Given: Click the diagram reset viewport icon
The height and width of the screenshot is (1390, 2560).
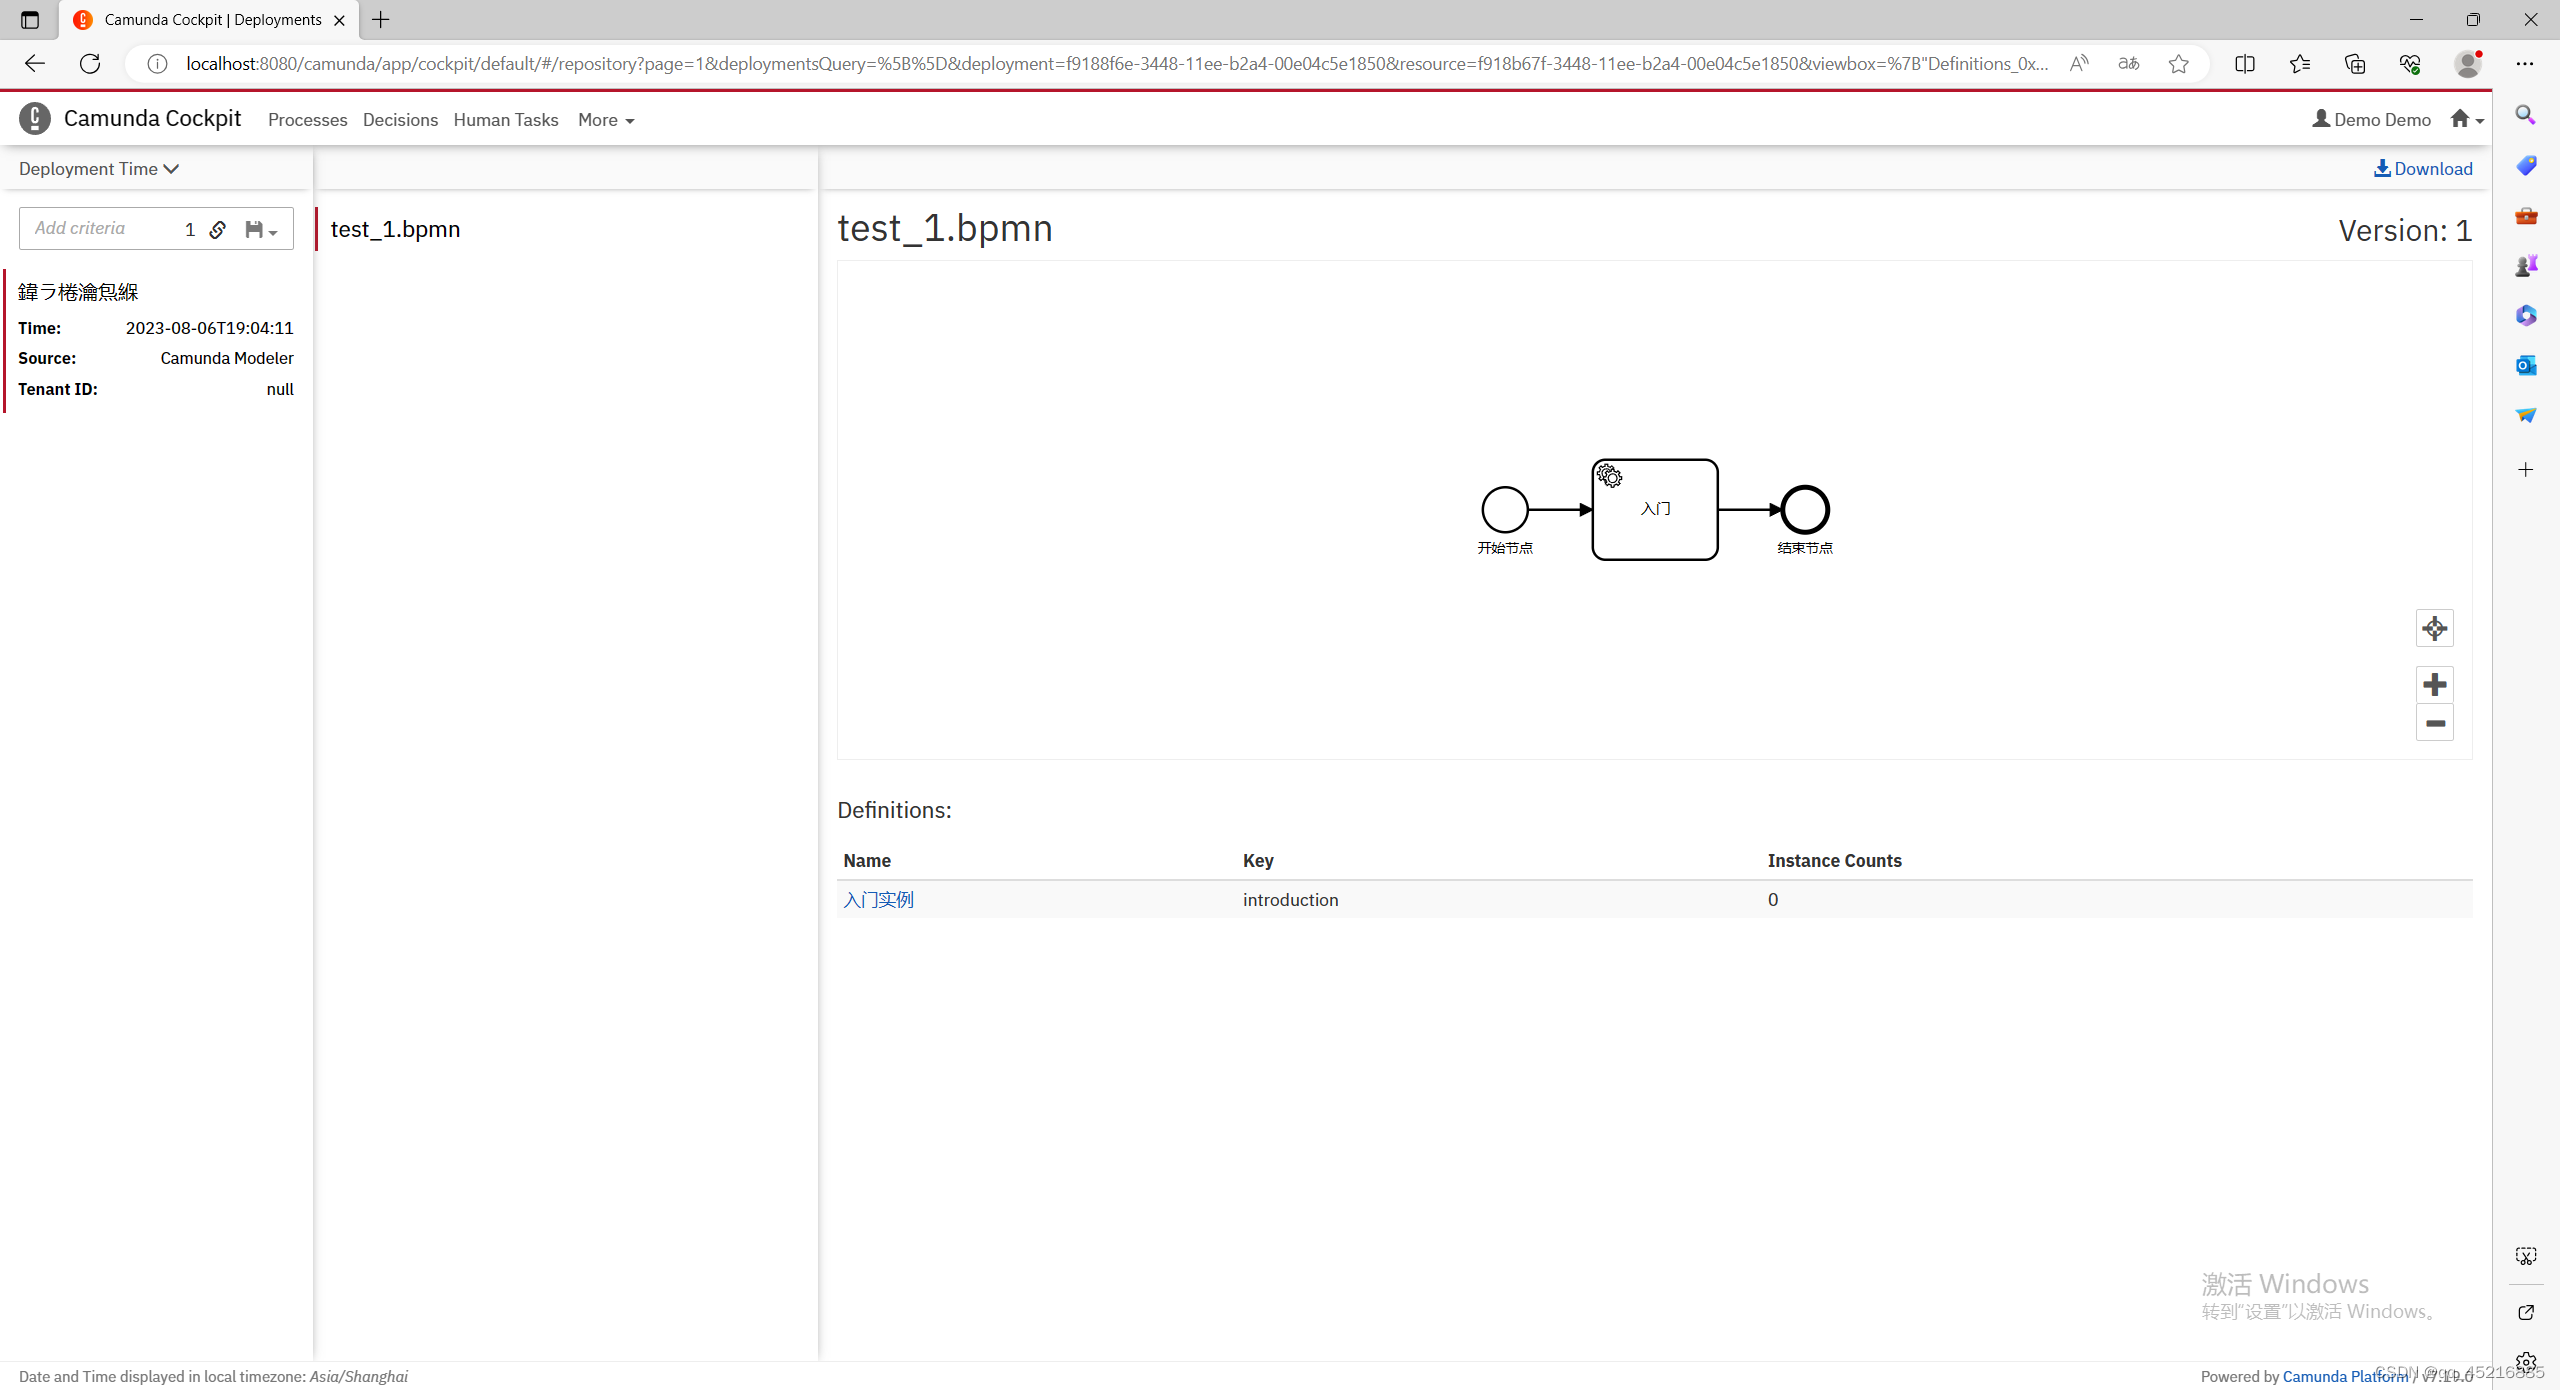Looking at the screenshot, I should 2434,628.
